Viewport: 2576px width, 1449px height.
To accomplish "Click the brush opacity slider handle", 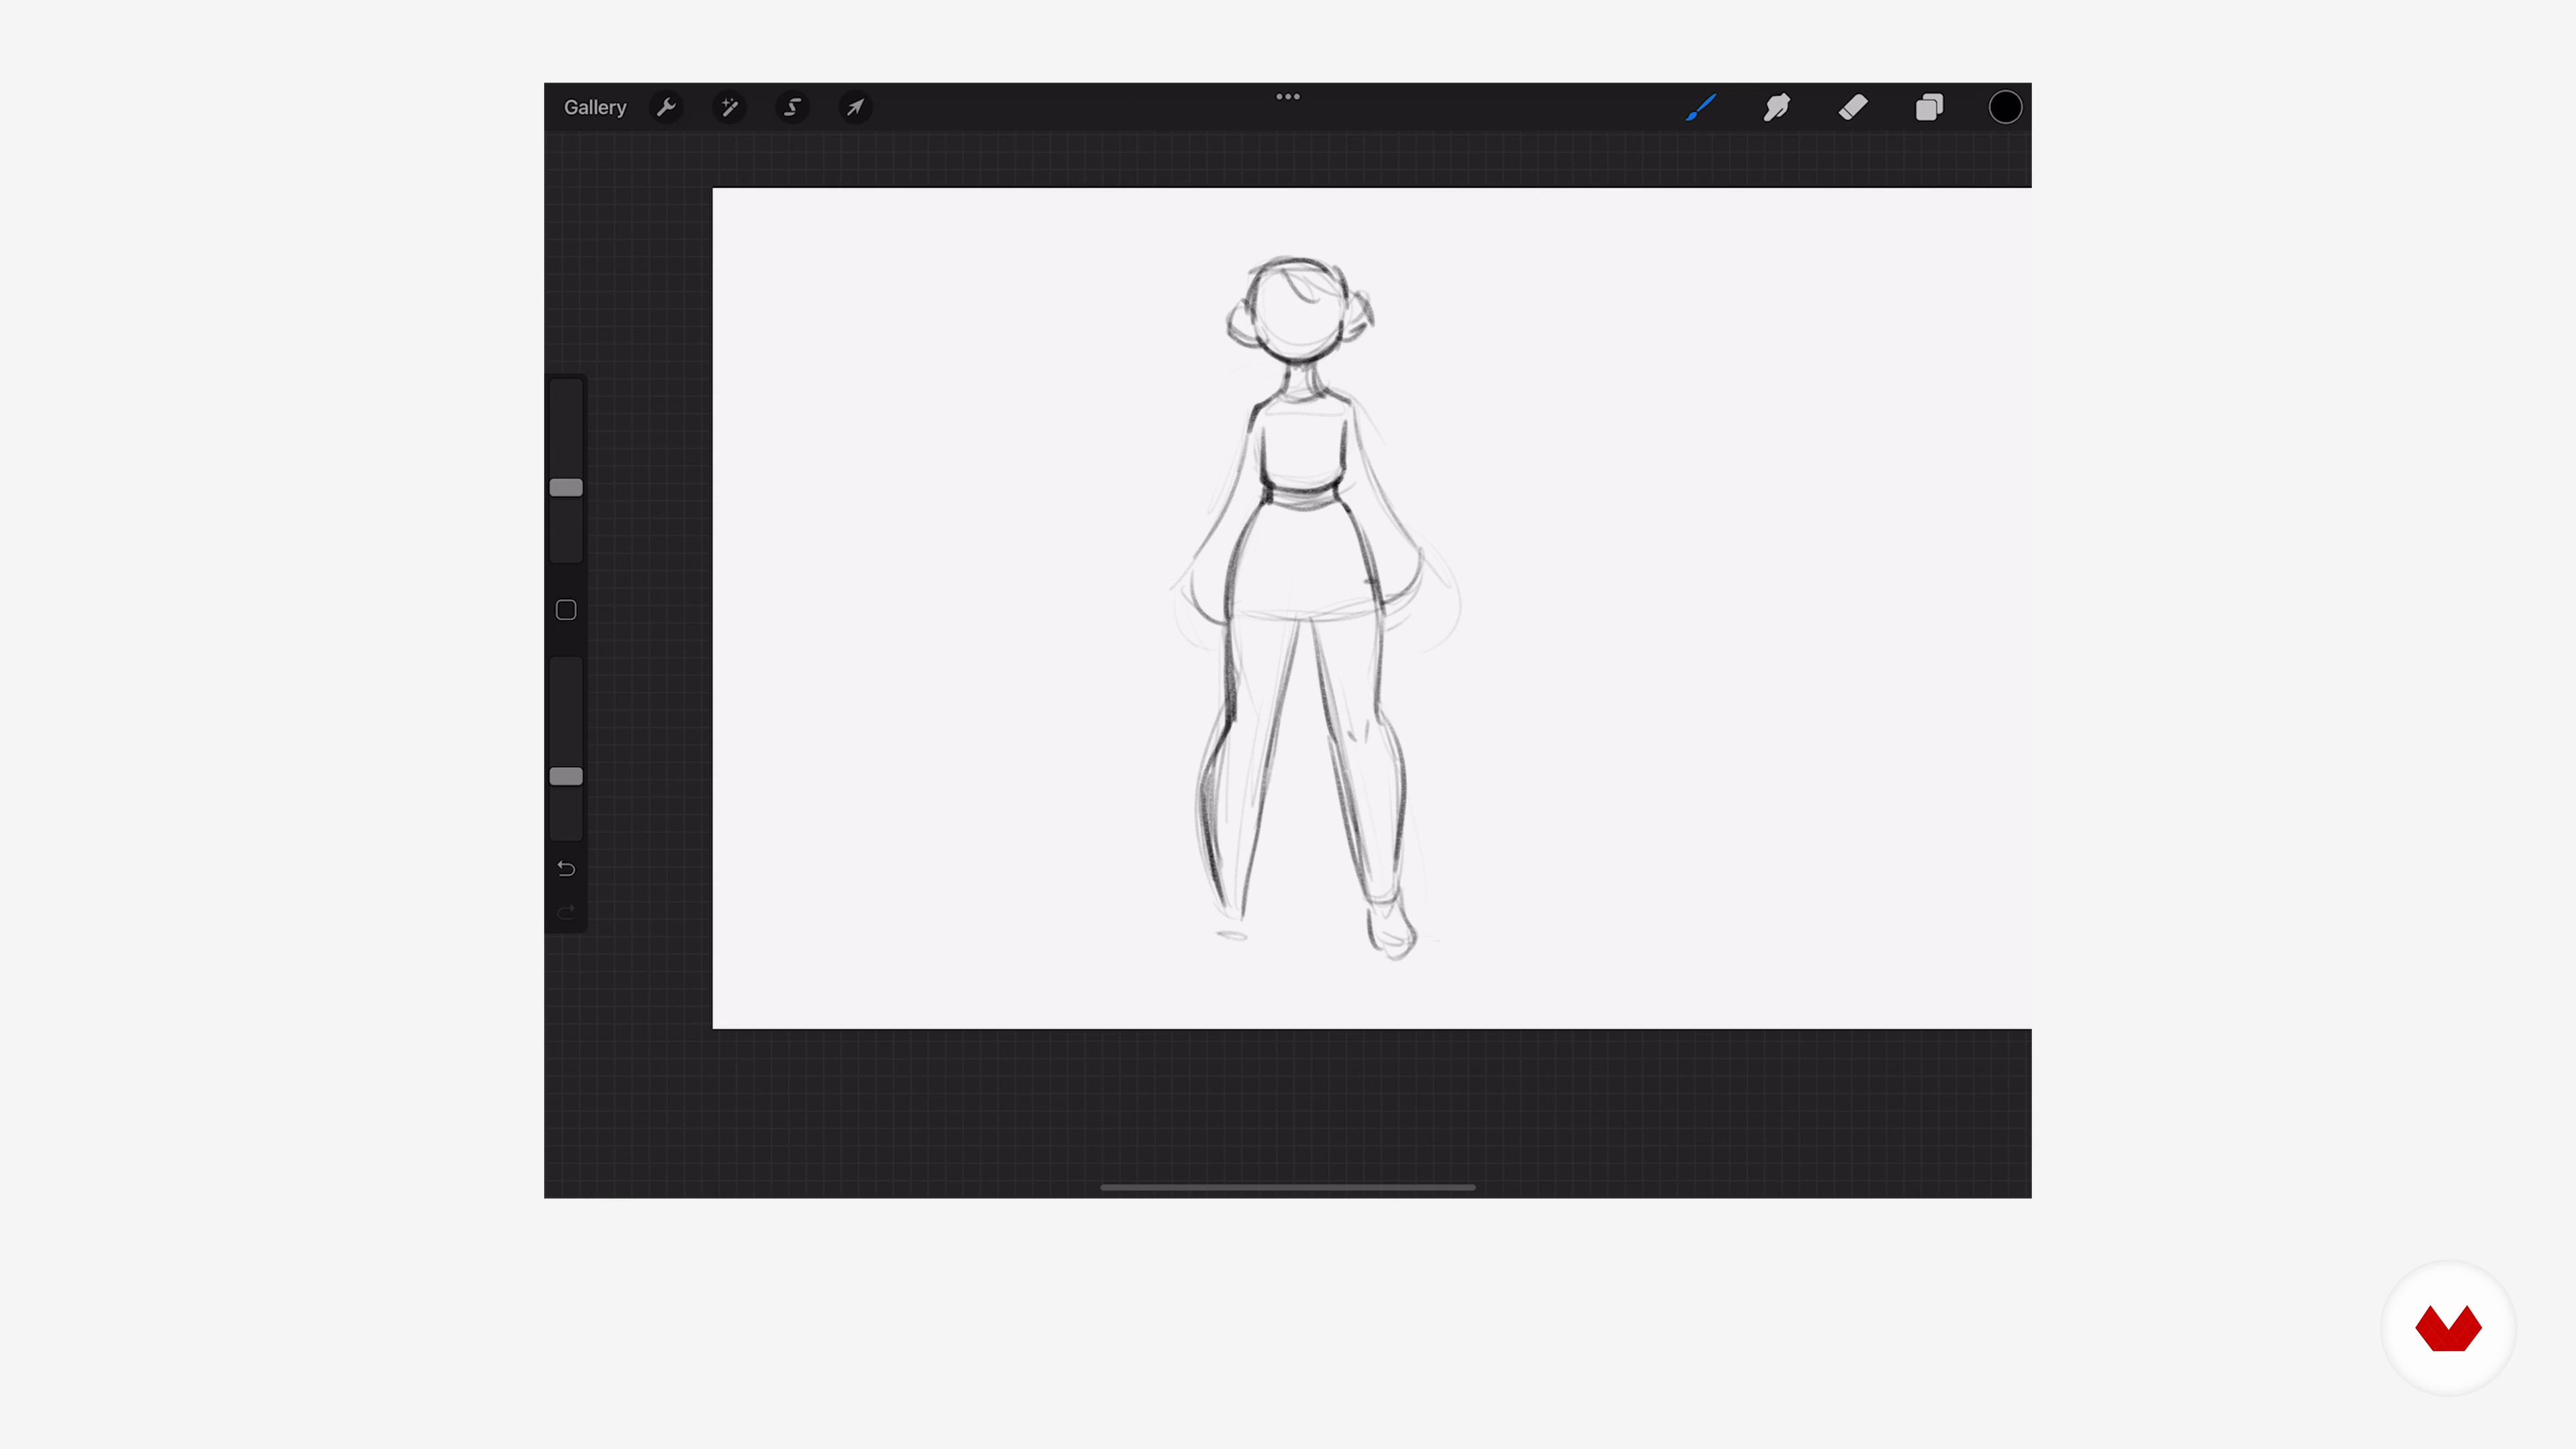I will pyautogui.click(x=566, y=777).
